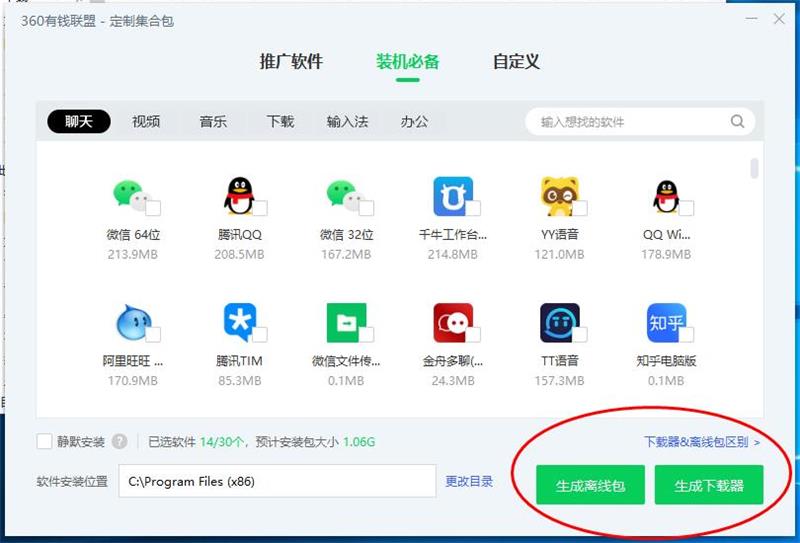Click the 生成下载器 button
Screen dimensions: 800x543
[709, 485]
